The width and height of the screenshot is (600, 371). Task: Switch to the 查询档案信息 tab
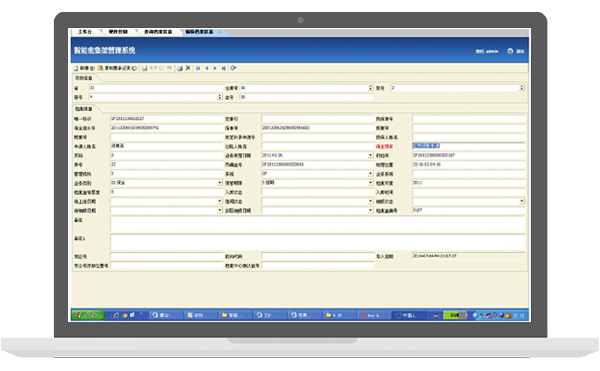pos(158,32)
